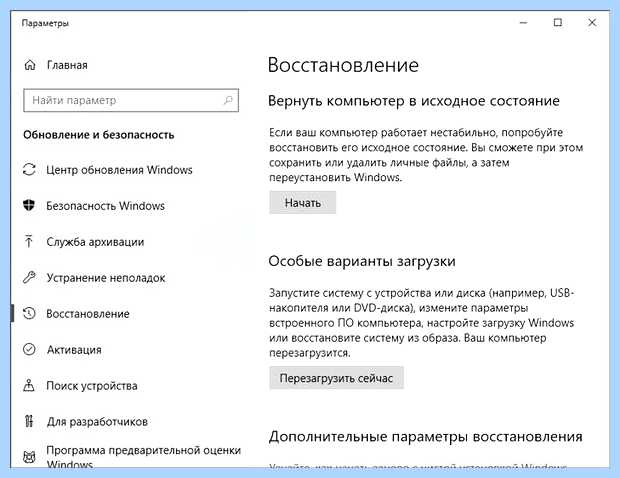Open Центр обновления Windows section
The height and width of the screenshot is (478, 620).
119,170
